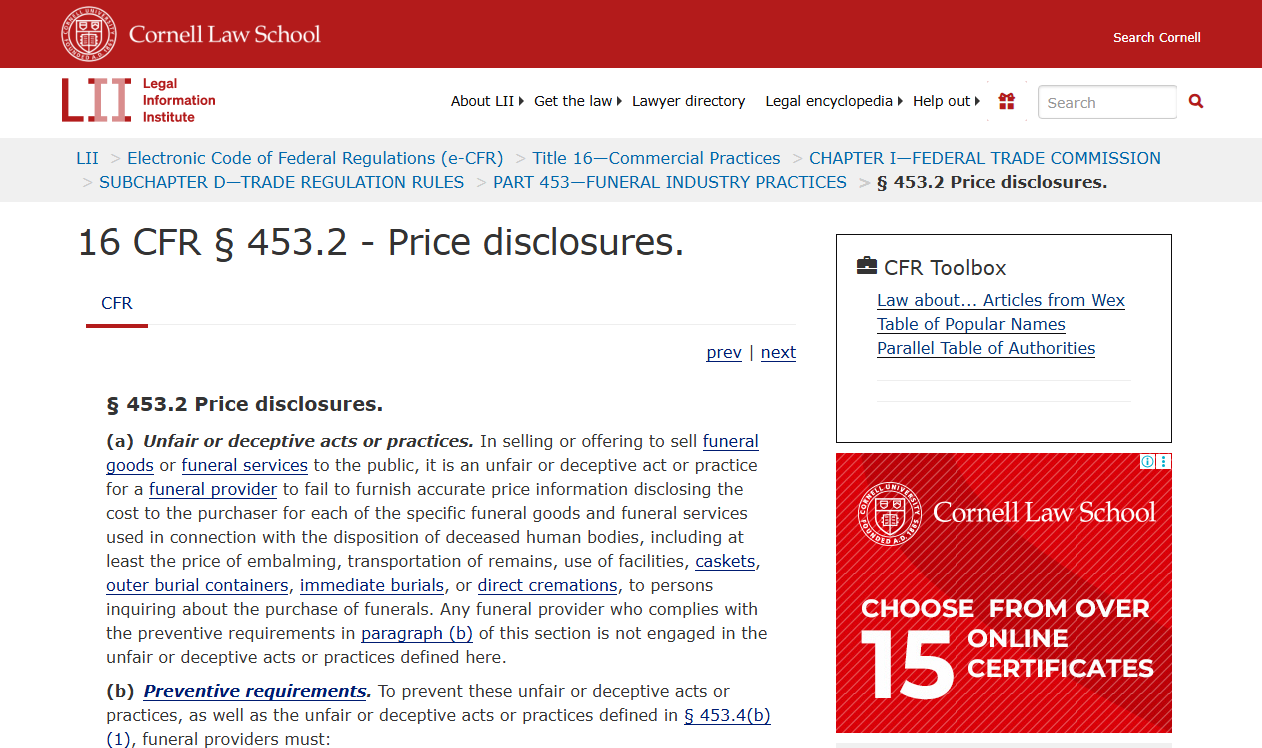Open the Cornell Law School online certificates ad
Viewport: 1262px width, 748px height.
(x=1003, y=593)
